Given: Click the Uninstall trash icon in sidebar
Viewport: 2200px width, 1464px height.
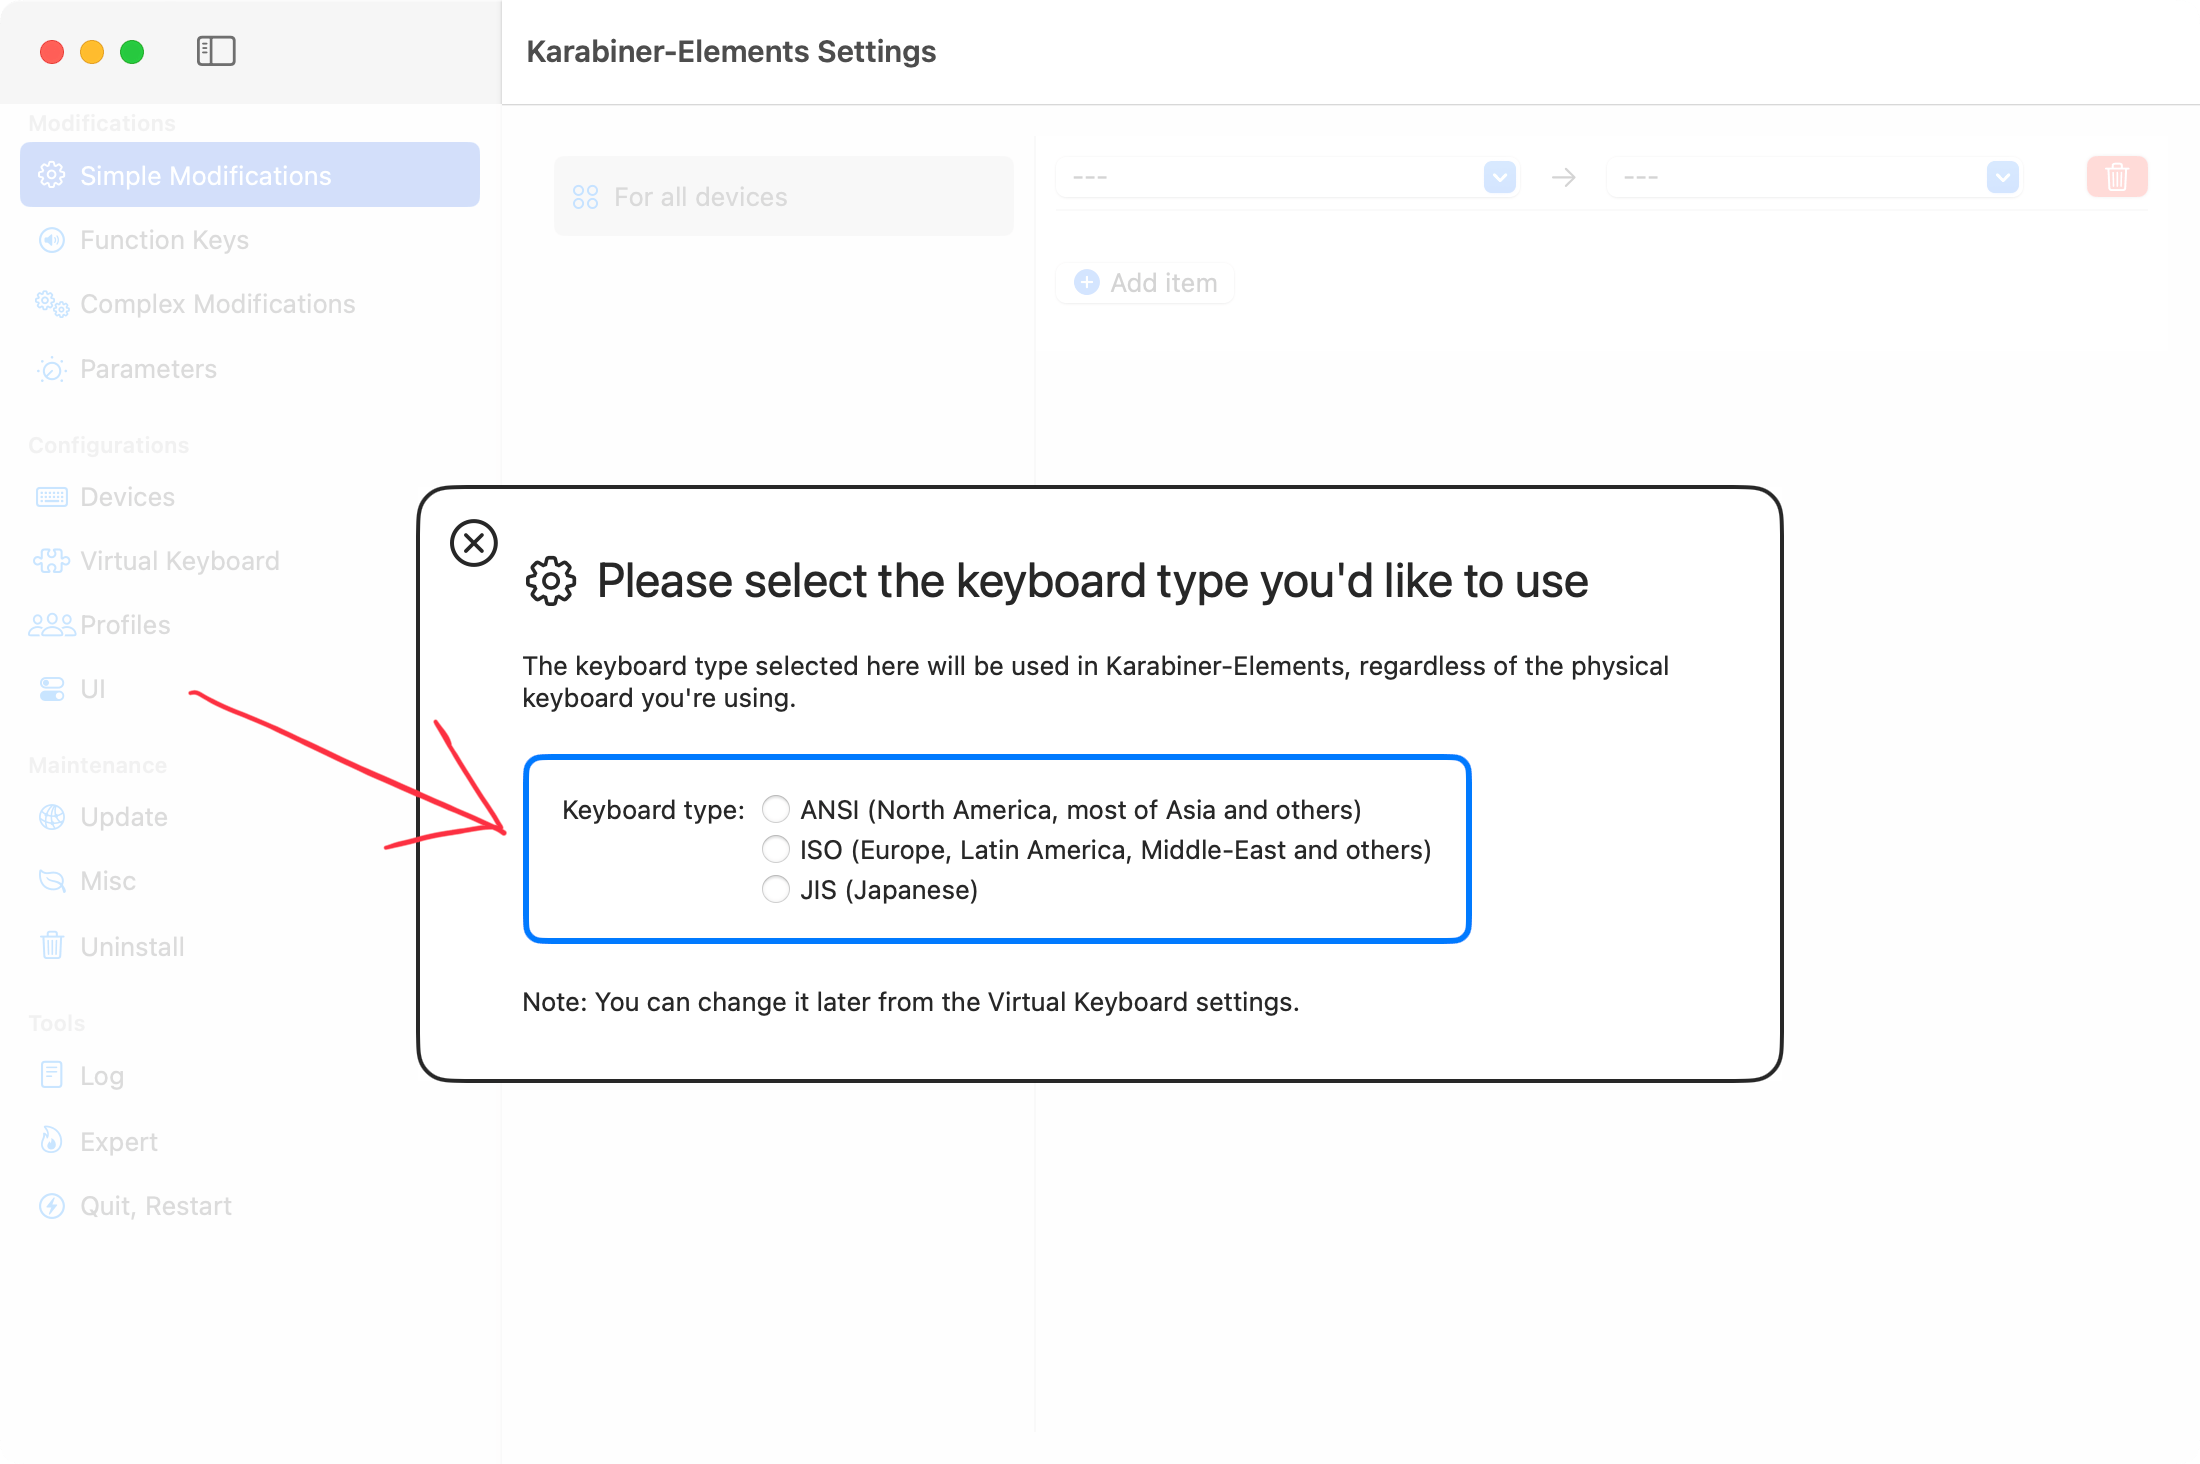Looking at the screenshot, I should [52, 946].
